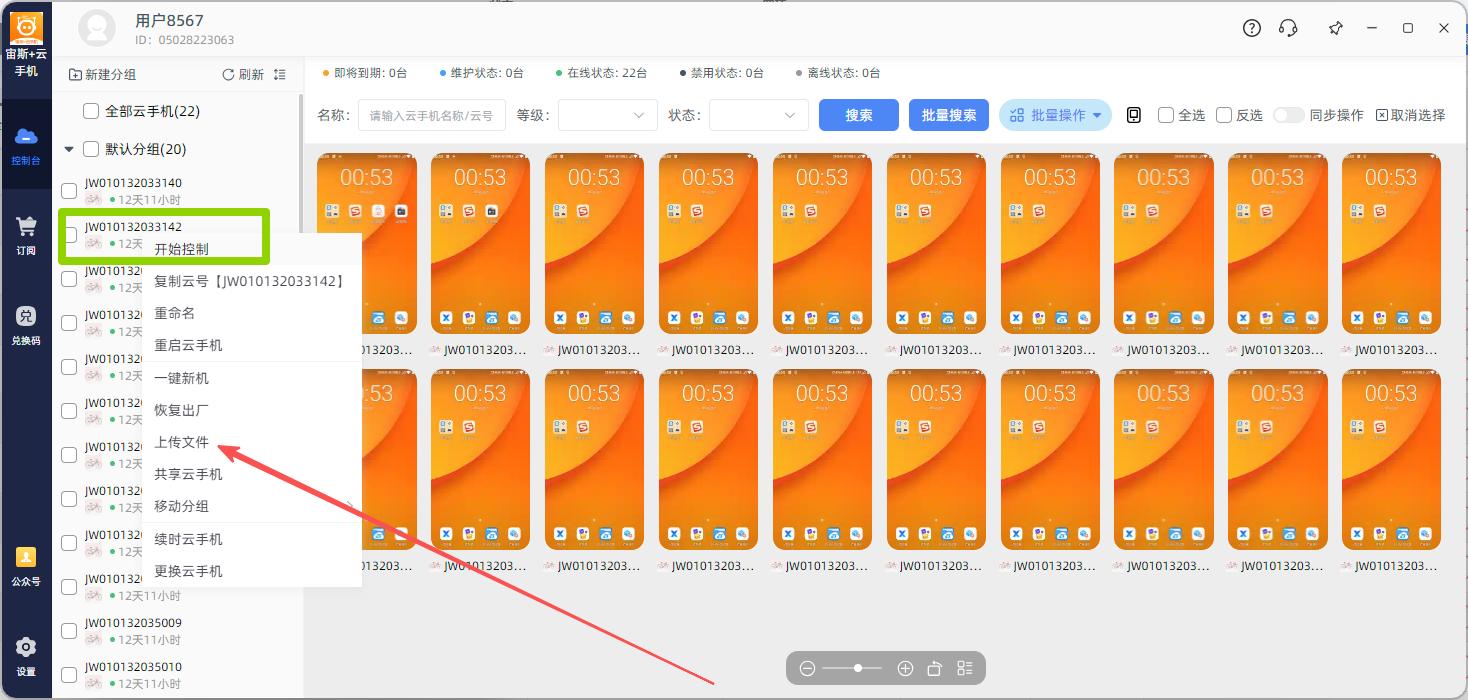
Task: Click 新建分组 to create a group
Action: point(102,75)
